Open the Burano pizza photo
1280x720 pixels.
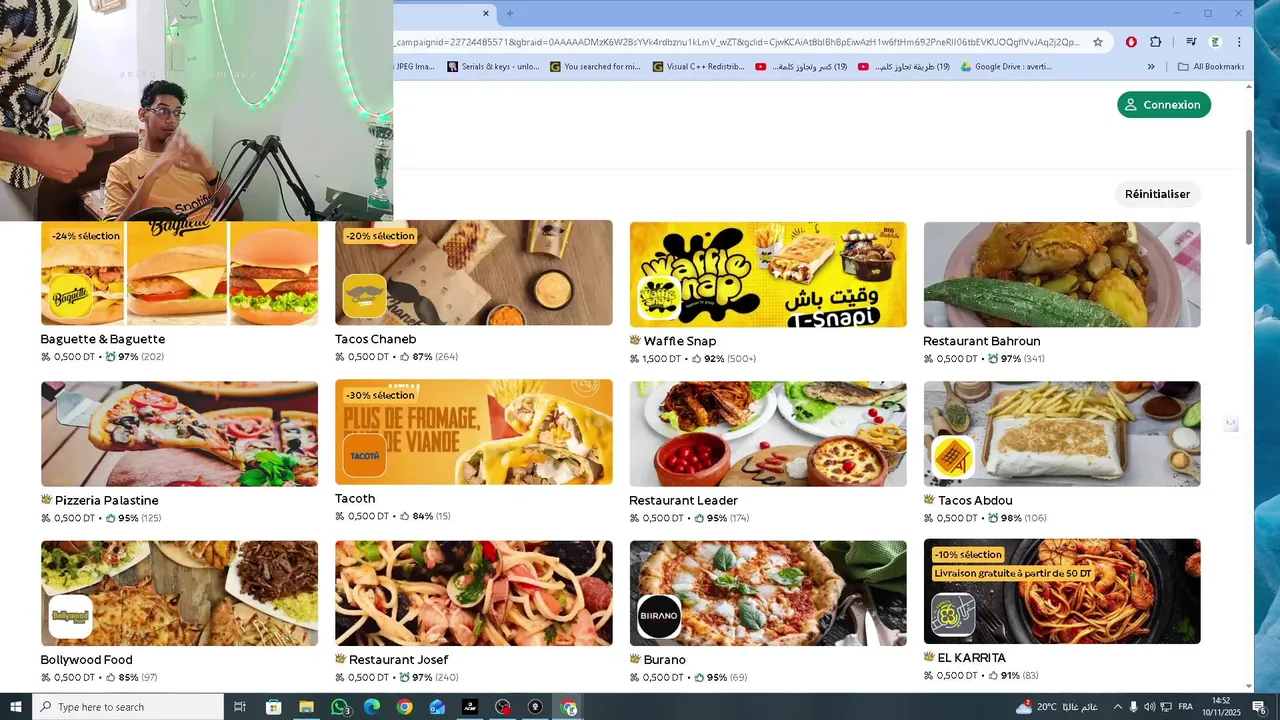click(x=768, y=593)
